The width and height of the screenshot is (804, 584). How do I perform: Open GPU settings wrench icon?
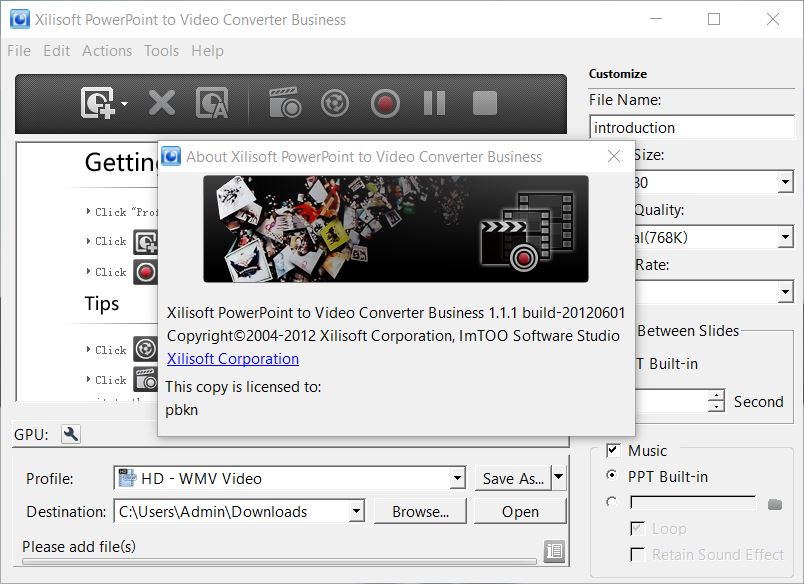71,434
